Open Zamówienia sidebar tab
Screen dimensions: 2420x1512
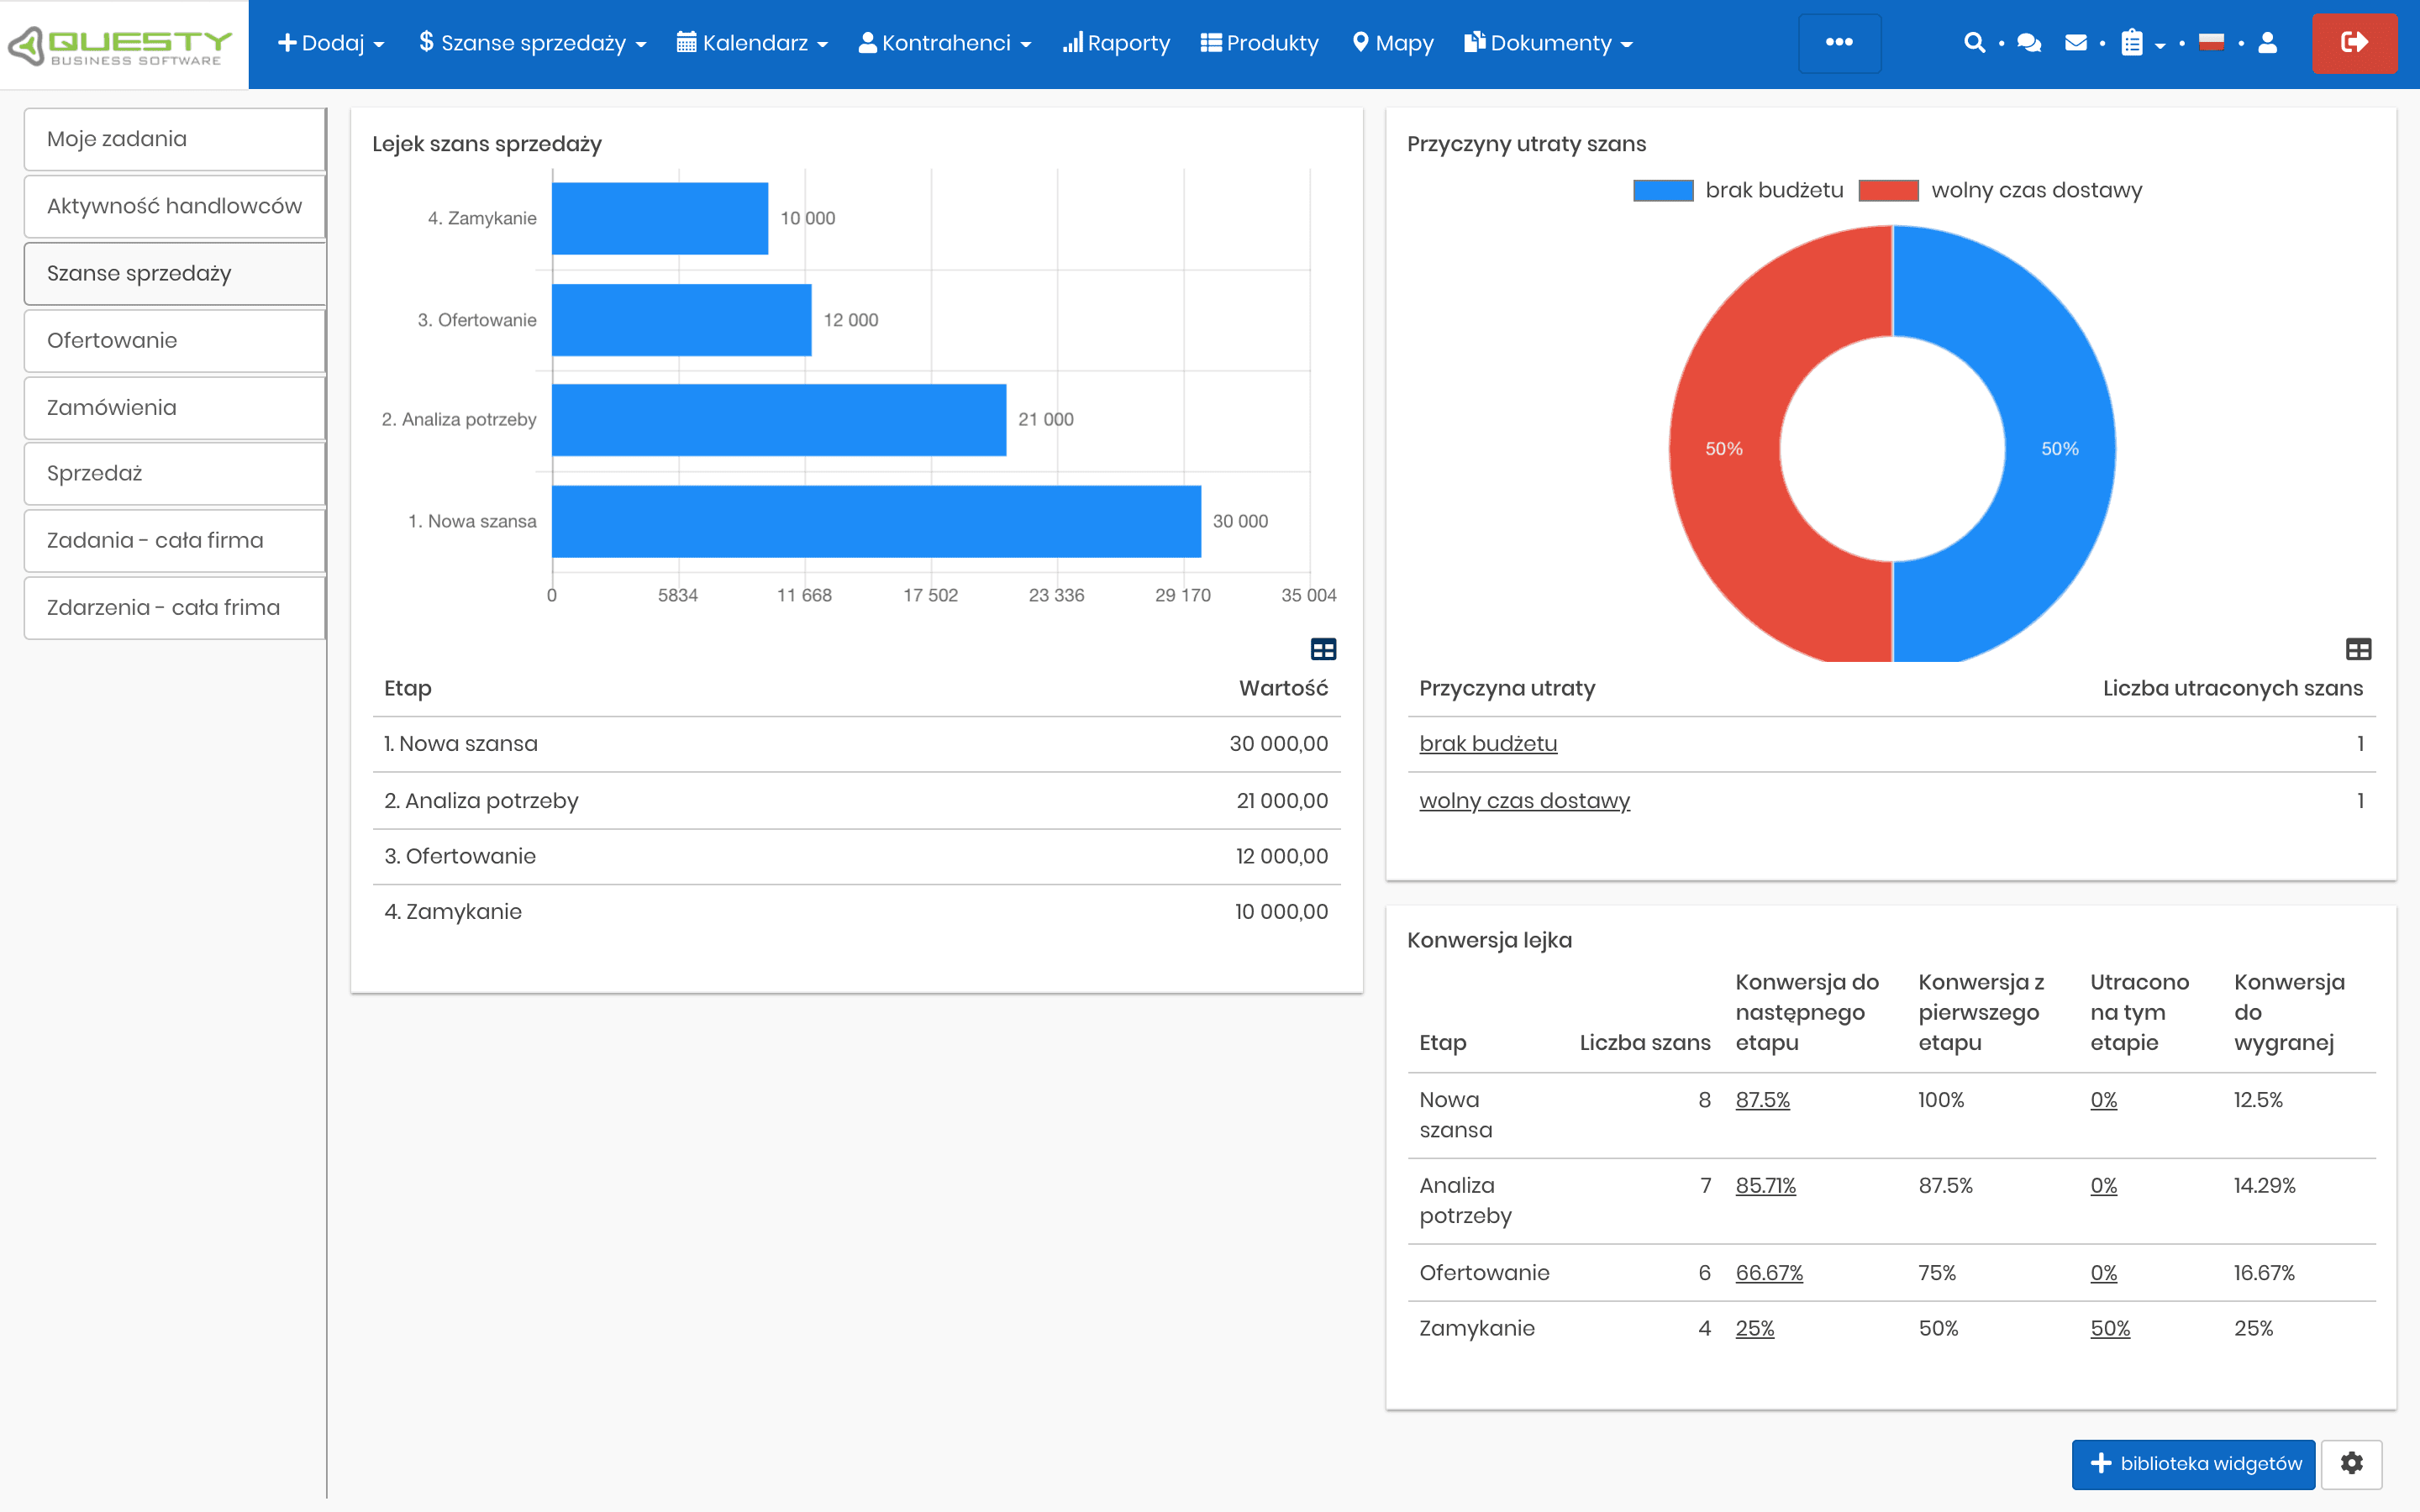[x=175, y=407]
